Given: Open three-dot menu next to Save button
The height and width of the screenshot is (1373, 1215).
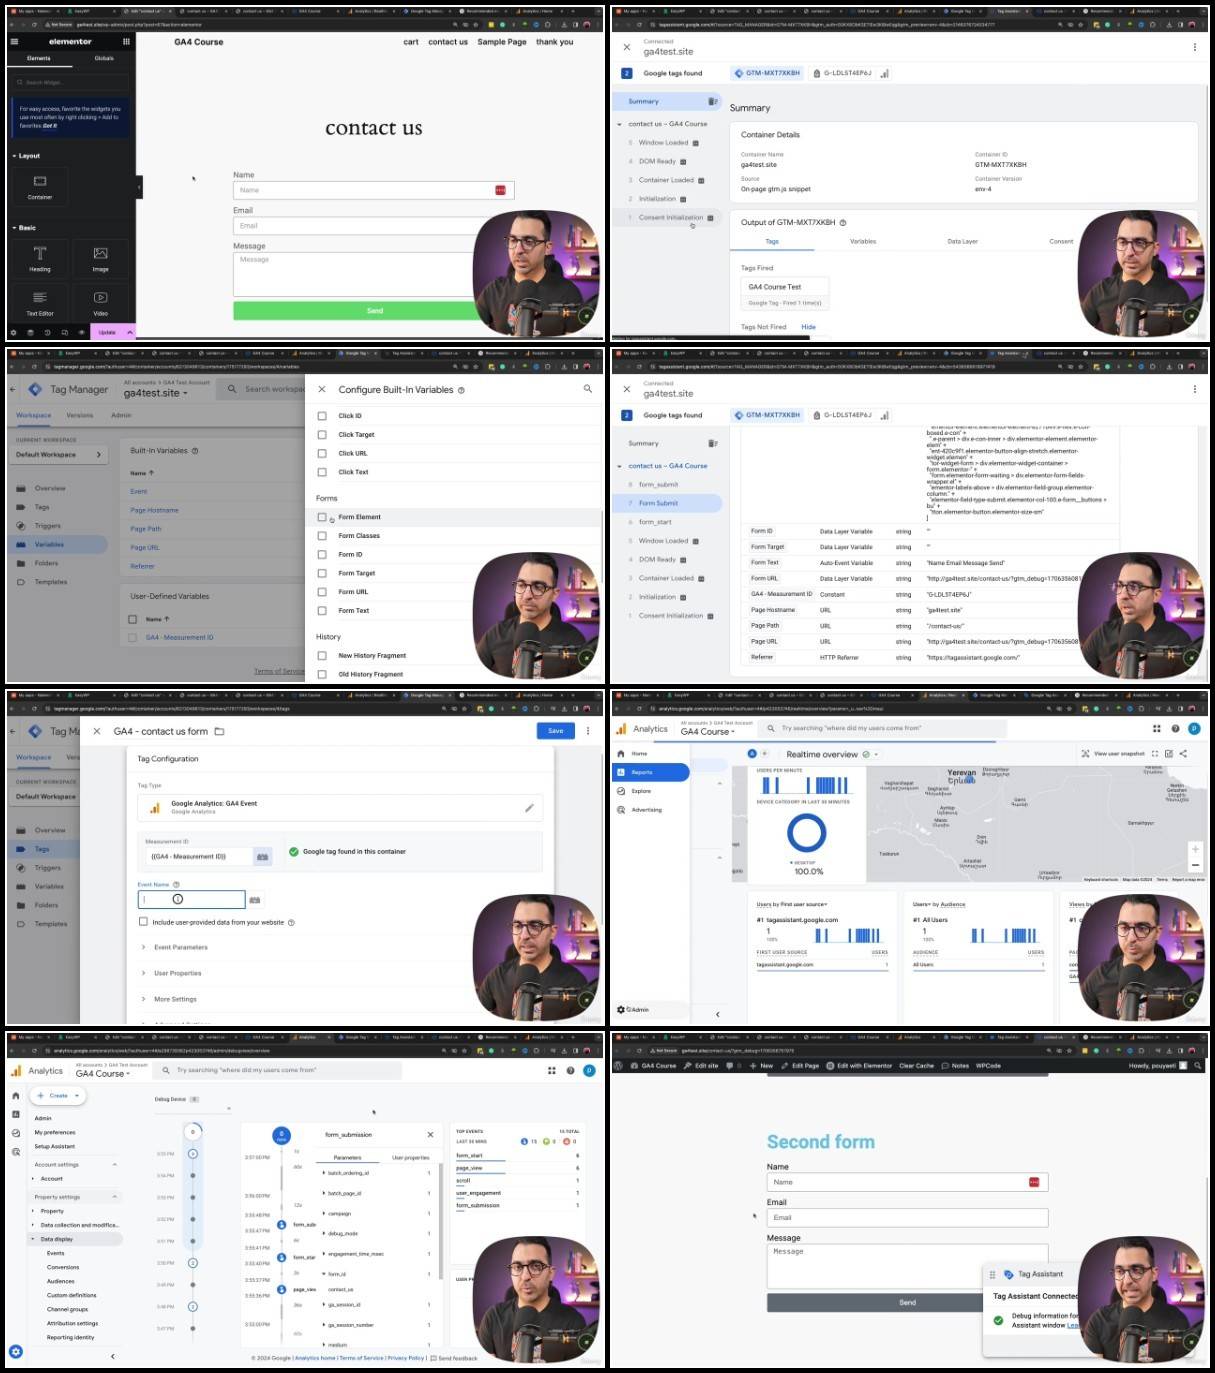Looking at the screenshot, I should point(588,731).
